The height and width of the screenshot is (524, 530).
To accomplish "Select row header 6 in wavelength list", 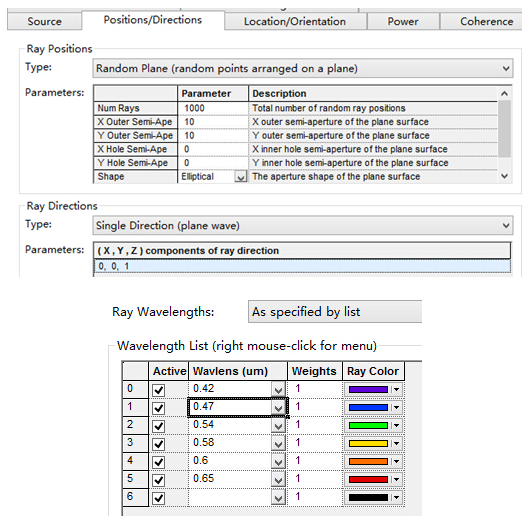I will (x=136, y=497).
